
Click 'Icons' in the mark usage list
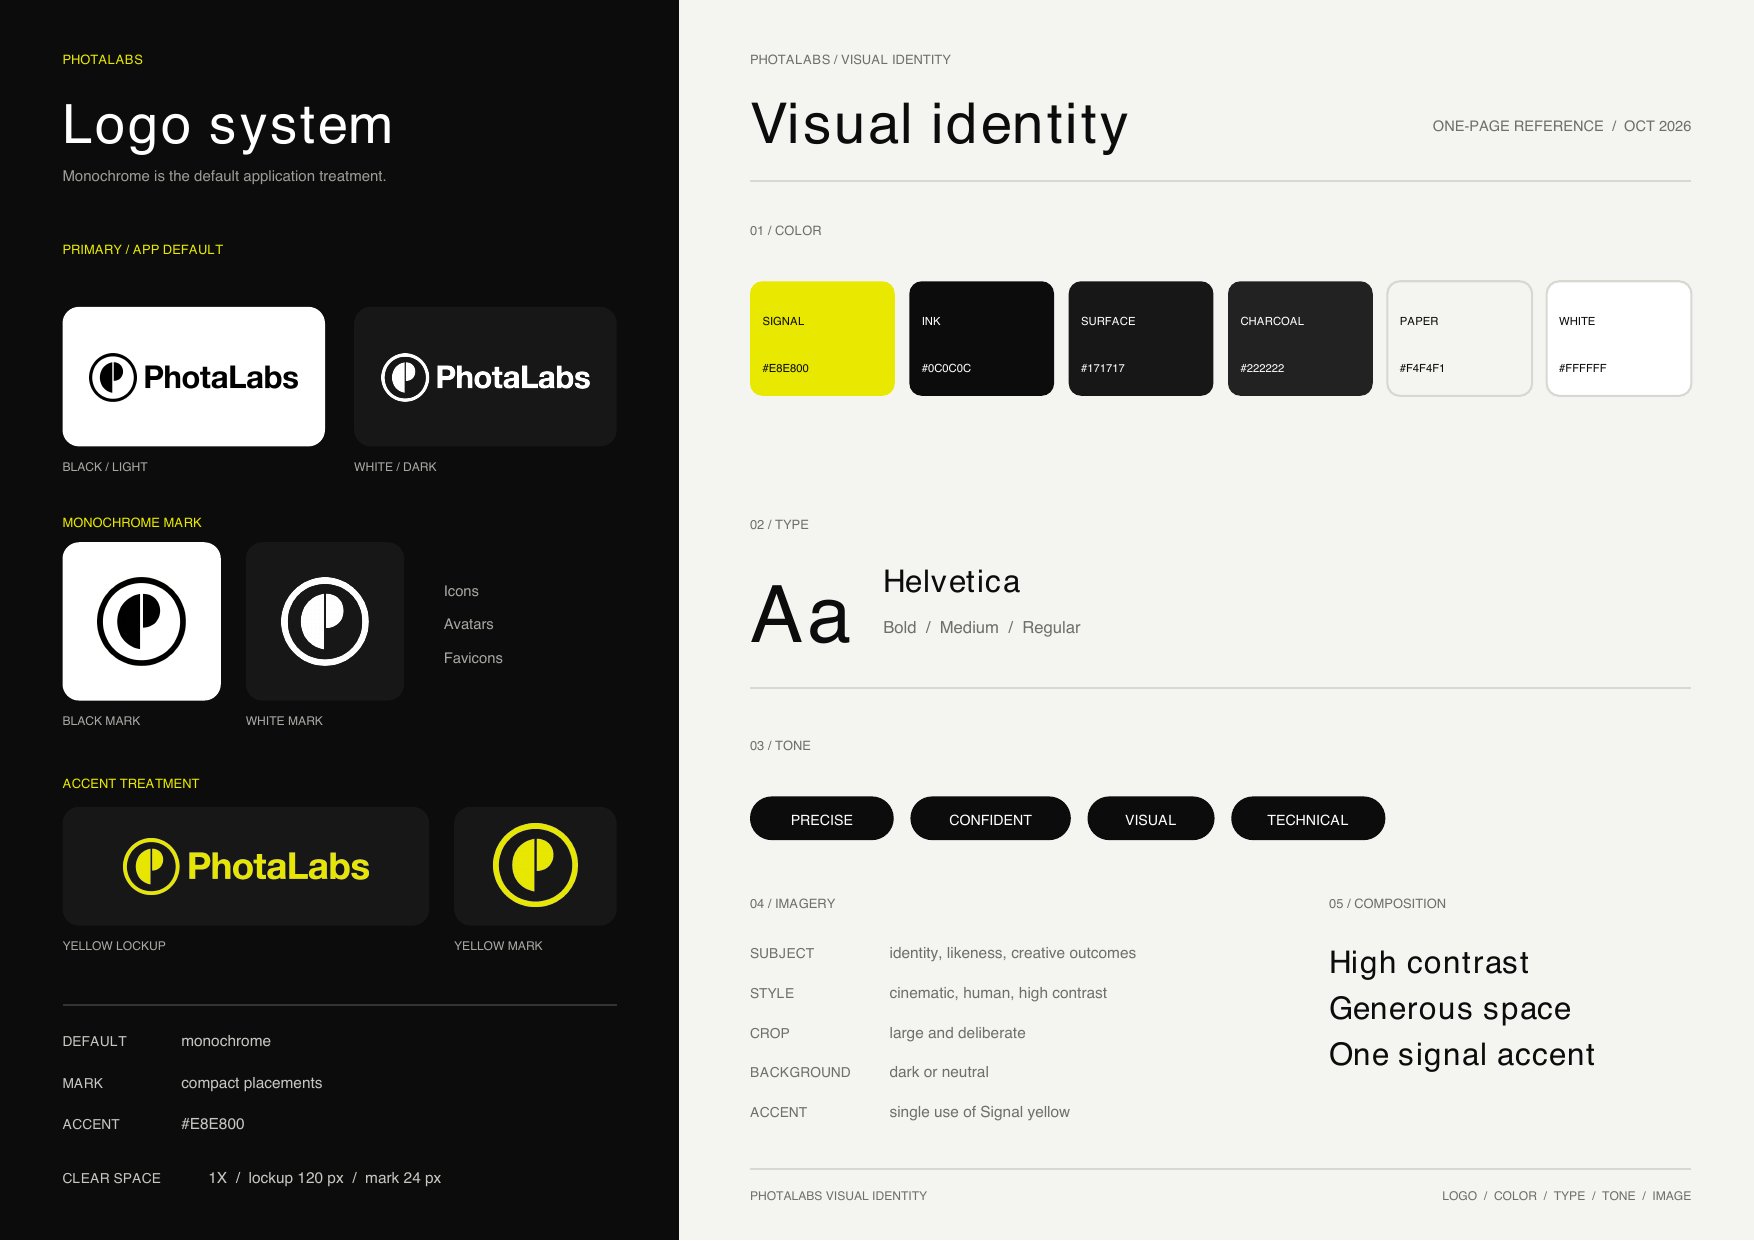(461, 591)
